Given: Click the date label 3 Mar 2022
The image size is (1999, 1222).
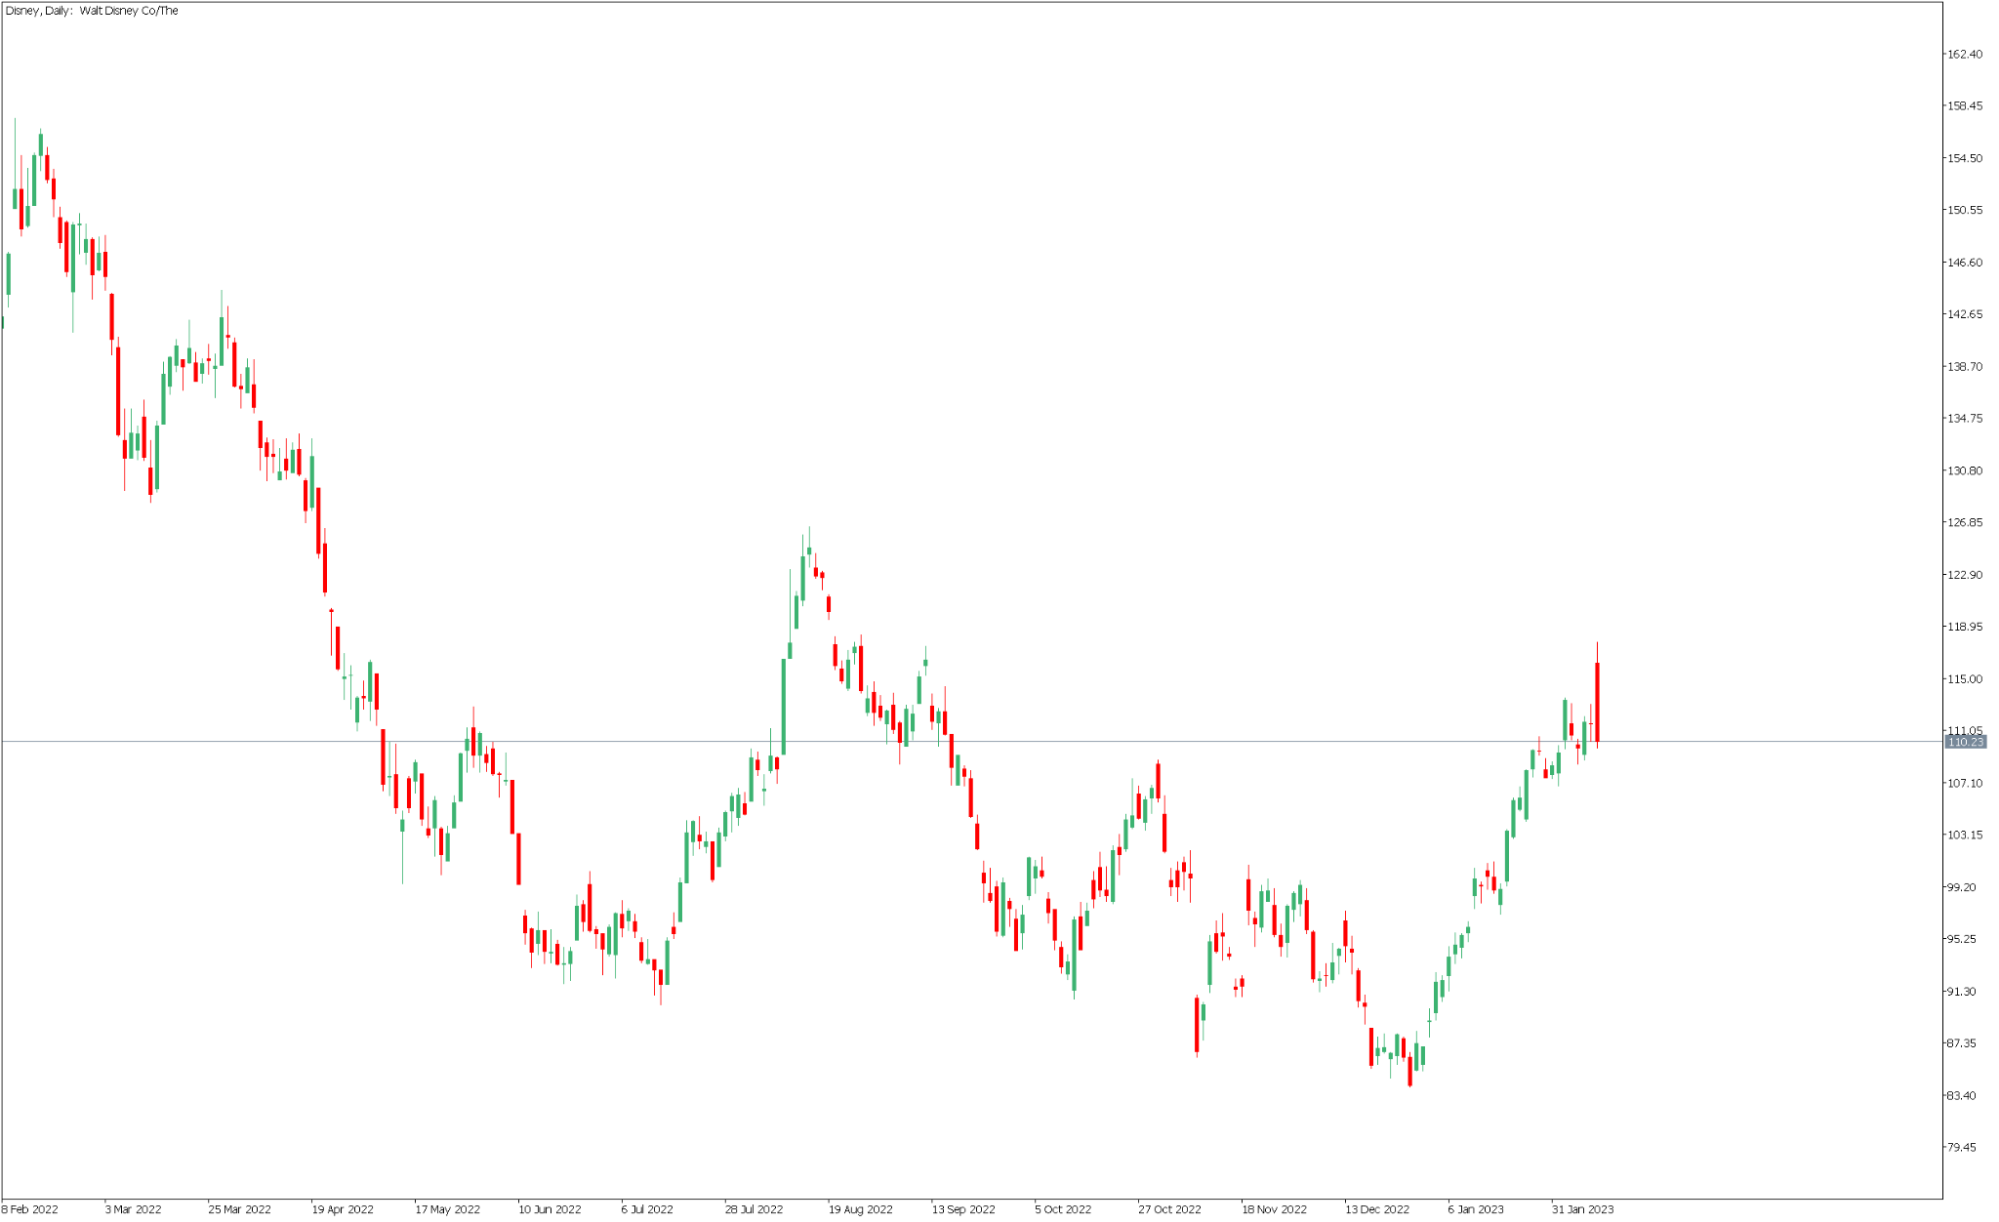Looking at the screenshot, I should pyautogui.click(x=133, y=1209).
